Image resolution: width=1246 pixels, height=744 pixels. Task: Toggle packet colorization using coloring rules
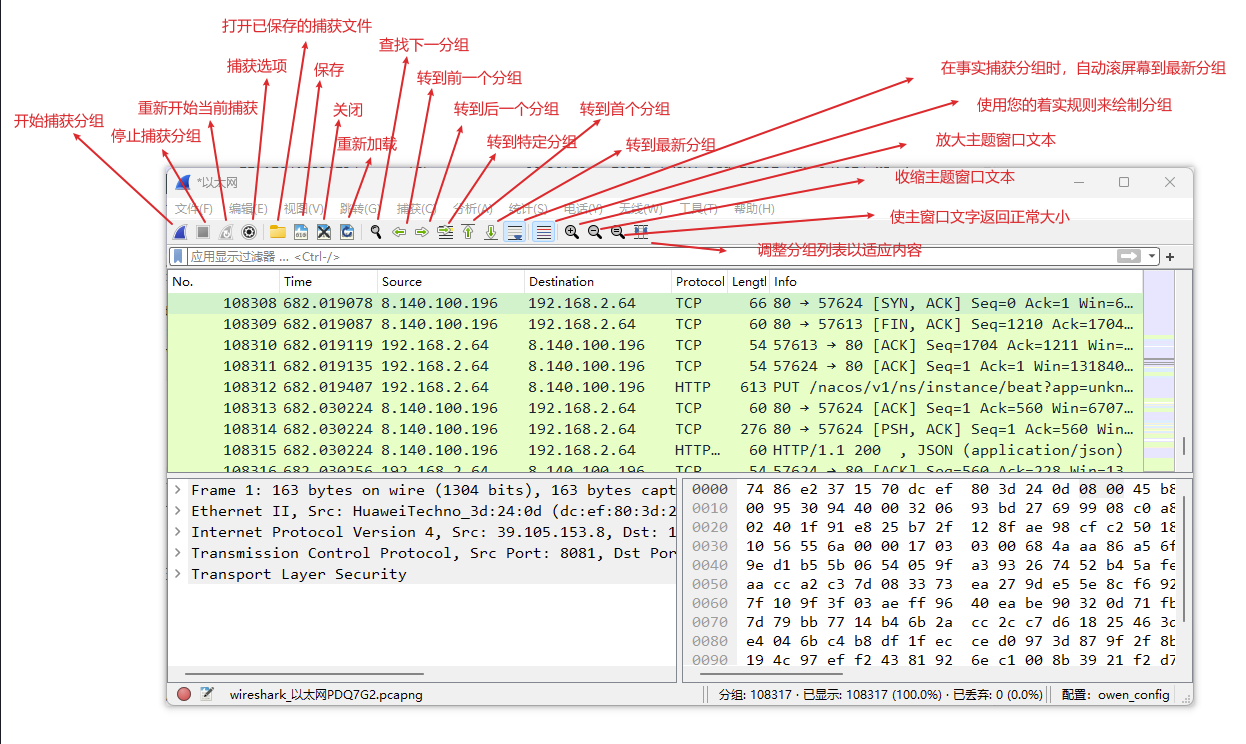click(x=543, y=232)
